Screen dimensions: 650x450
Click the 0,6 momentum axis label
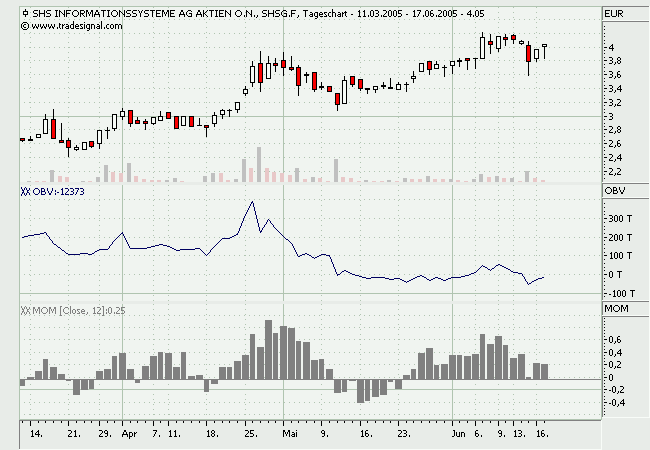615,339
